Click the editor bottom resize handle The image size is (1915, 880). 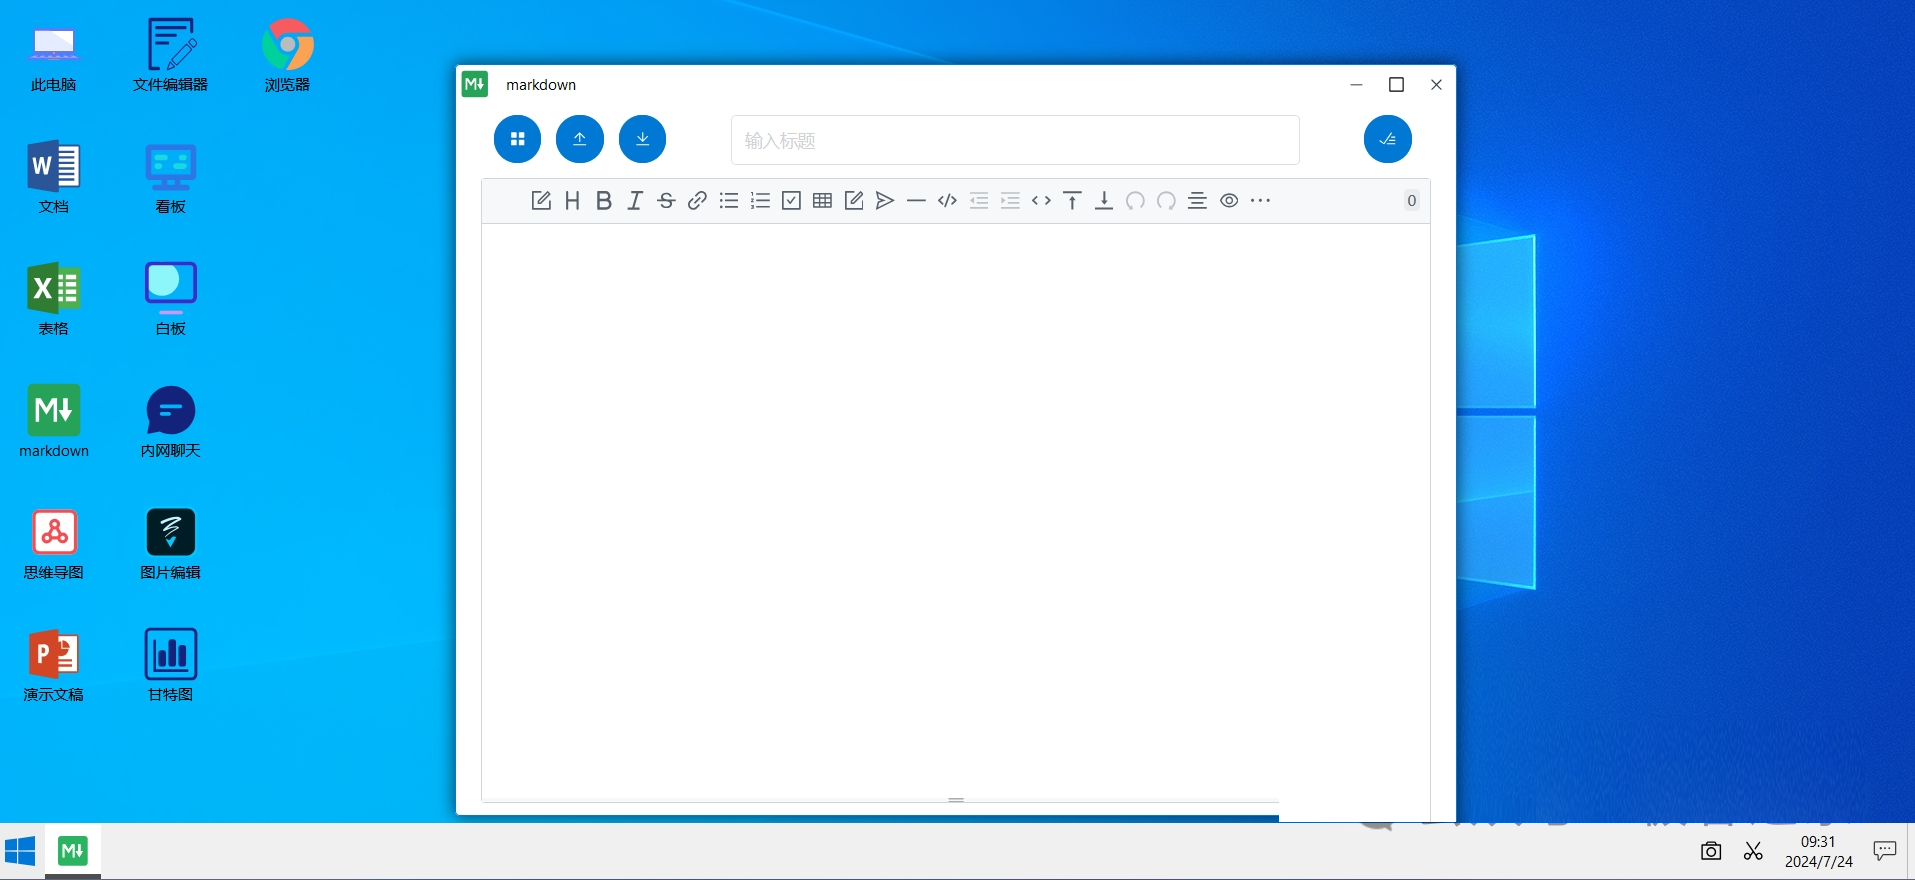pos(956,800)
